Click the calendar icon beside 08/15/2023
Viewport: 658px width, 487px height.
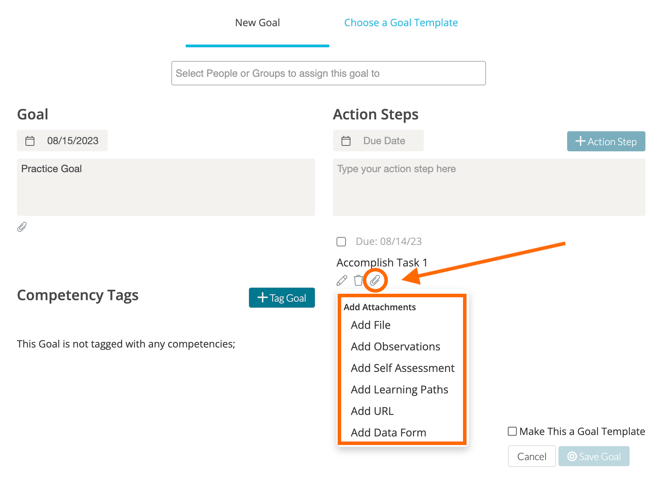(x=30, y=141)
